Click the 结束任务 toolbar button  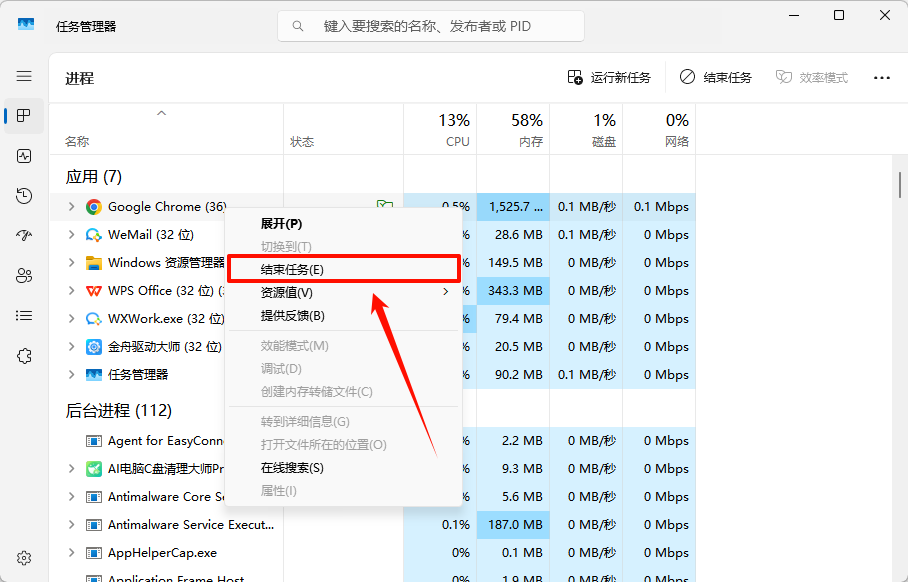pos(716,77)
